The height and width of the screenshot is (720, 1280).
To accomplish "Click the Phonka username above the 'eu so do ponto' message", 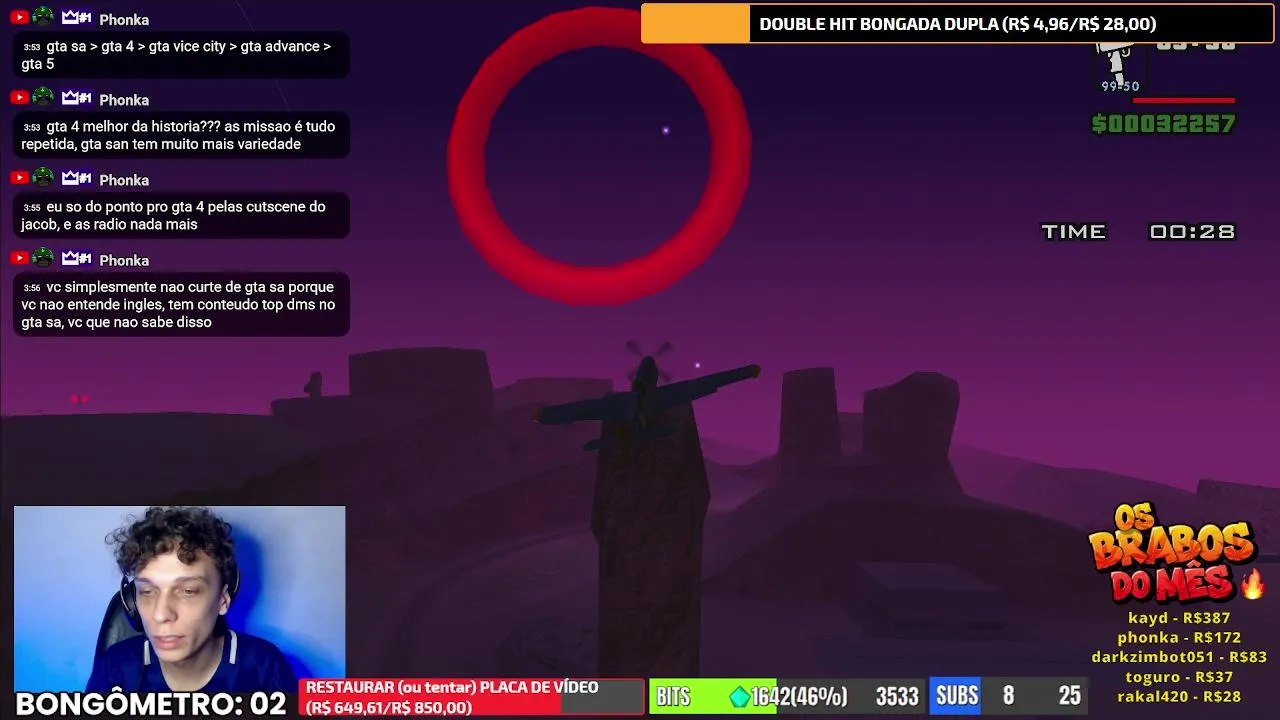I will click(x=124, y=180).
